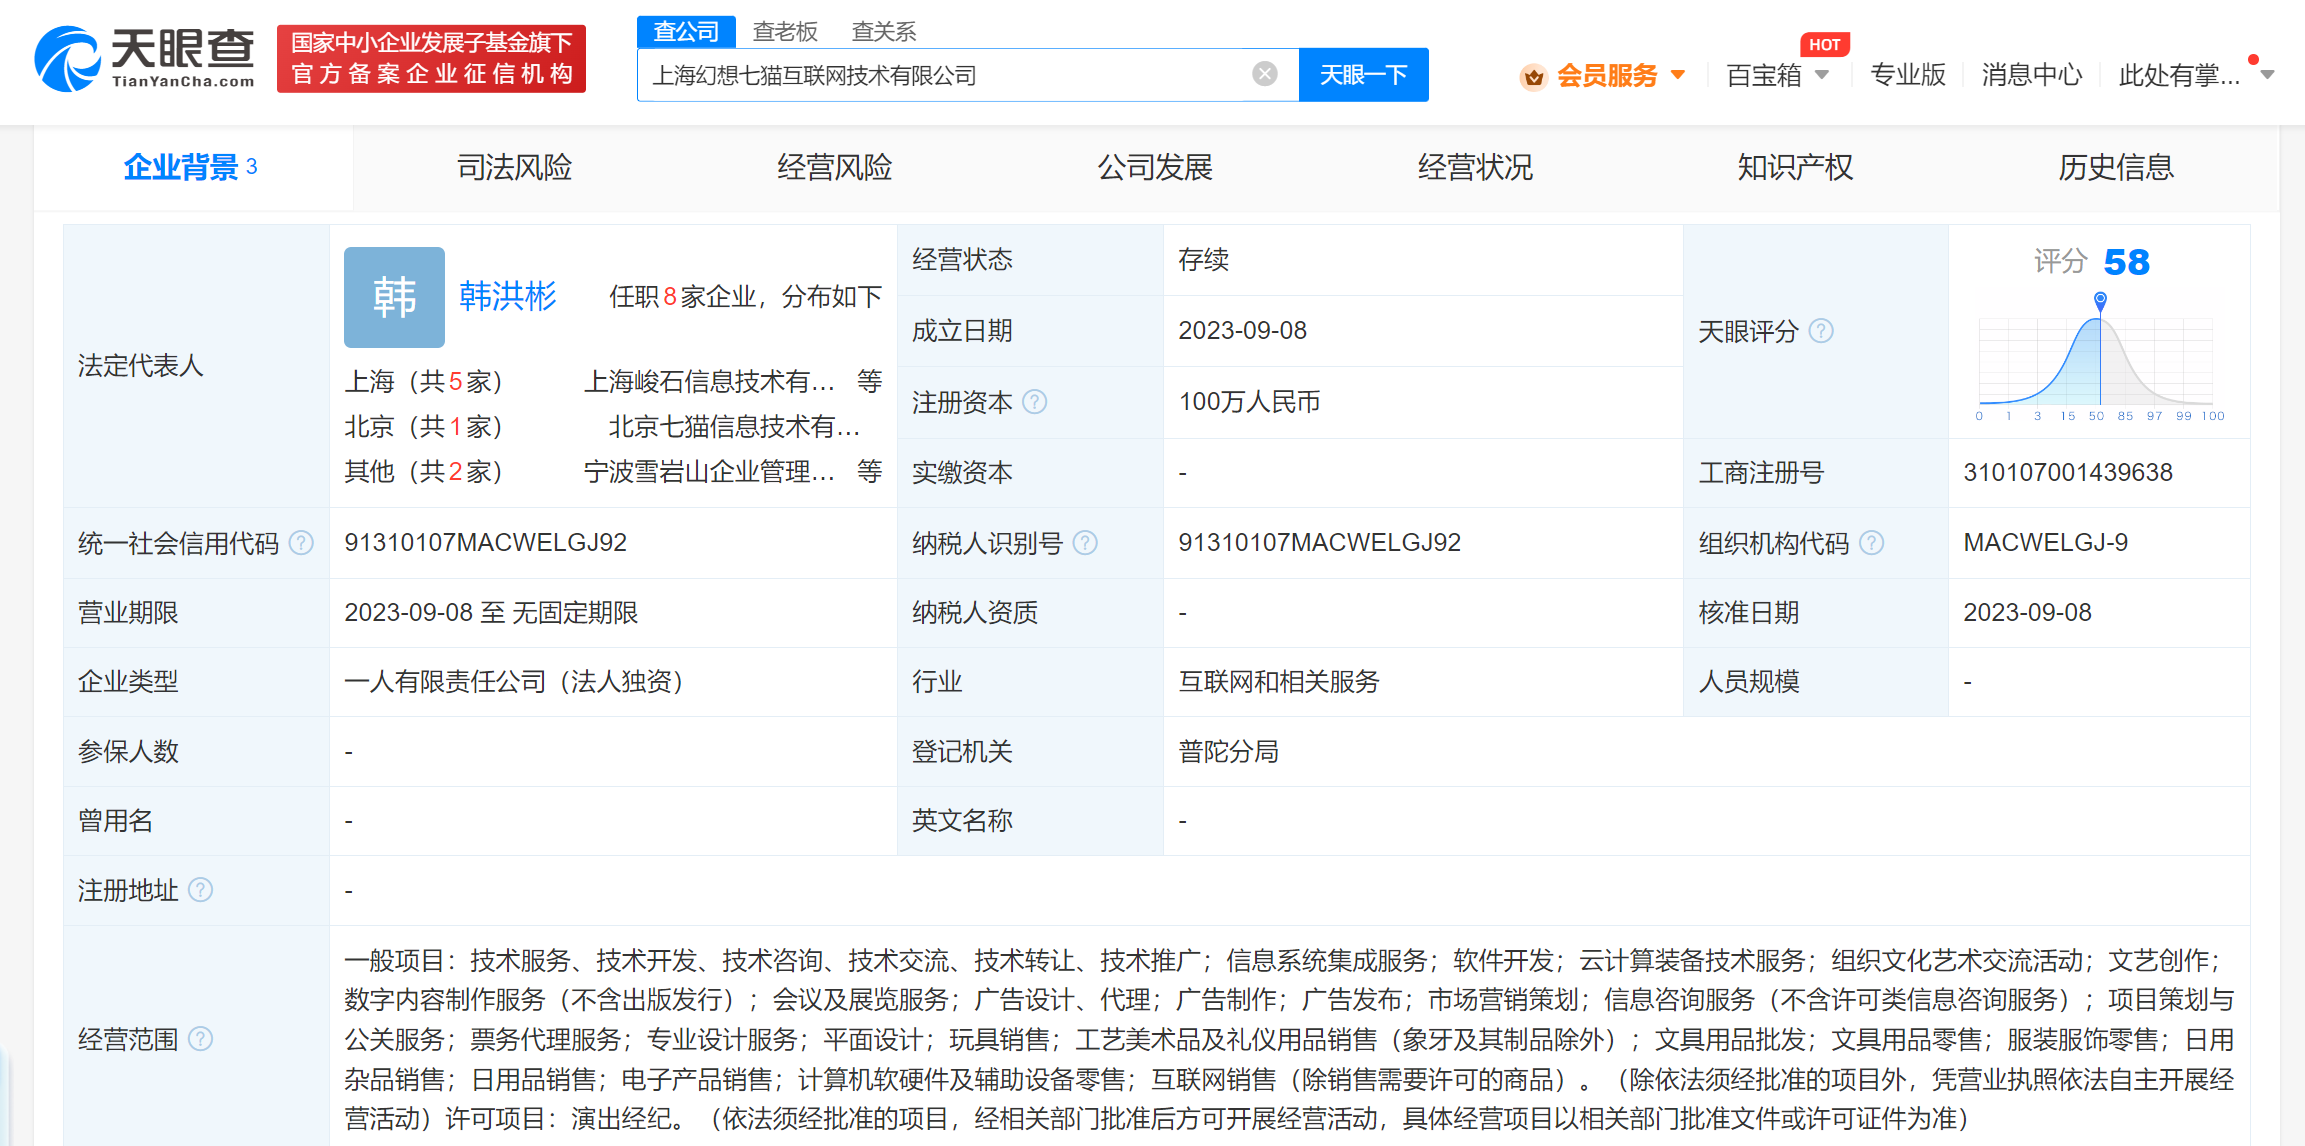Open the 经营风险 tab
Viewport: 2305px width, 1146px height.
(834, 167)
